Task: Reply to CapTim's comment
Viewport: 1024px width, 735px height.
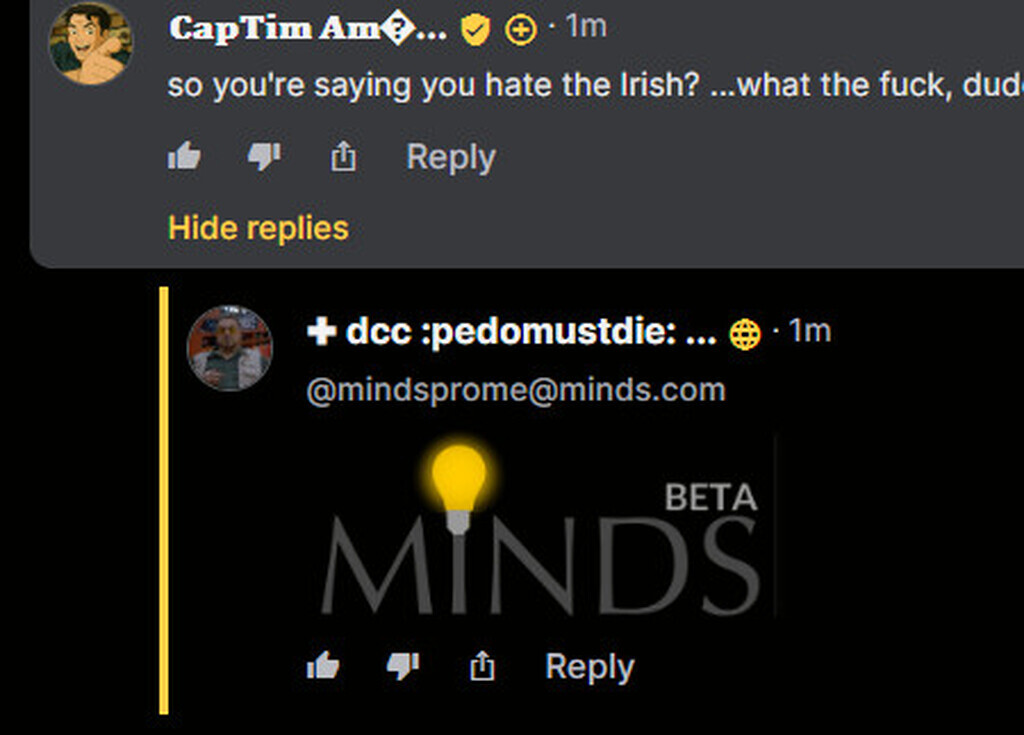Action: pyautogui.click(x=451, y=157)
